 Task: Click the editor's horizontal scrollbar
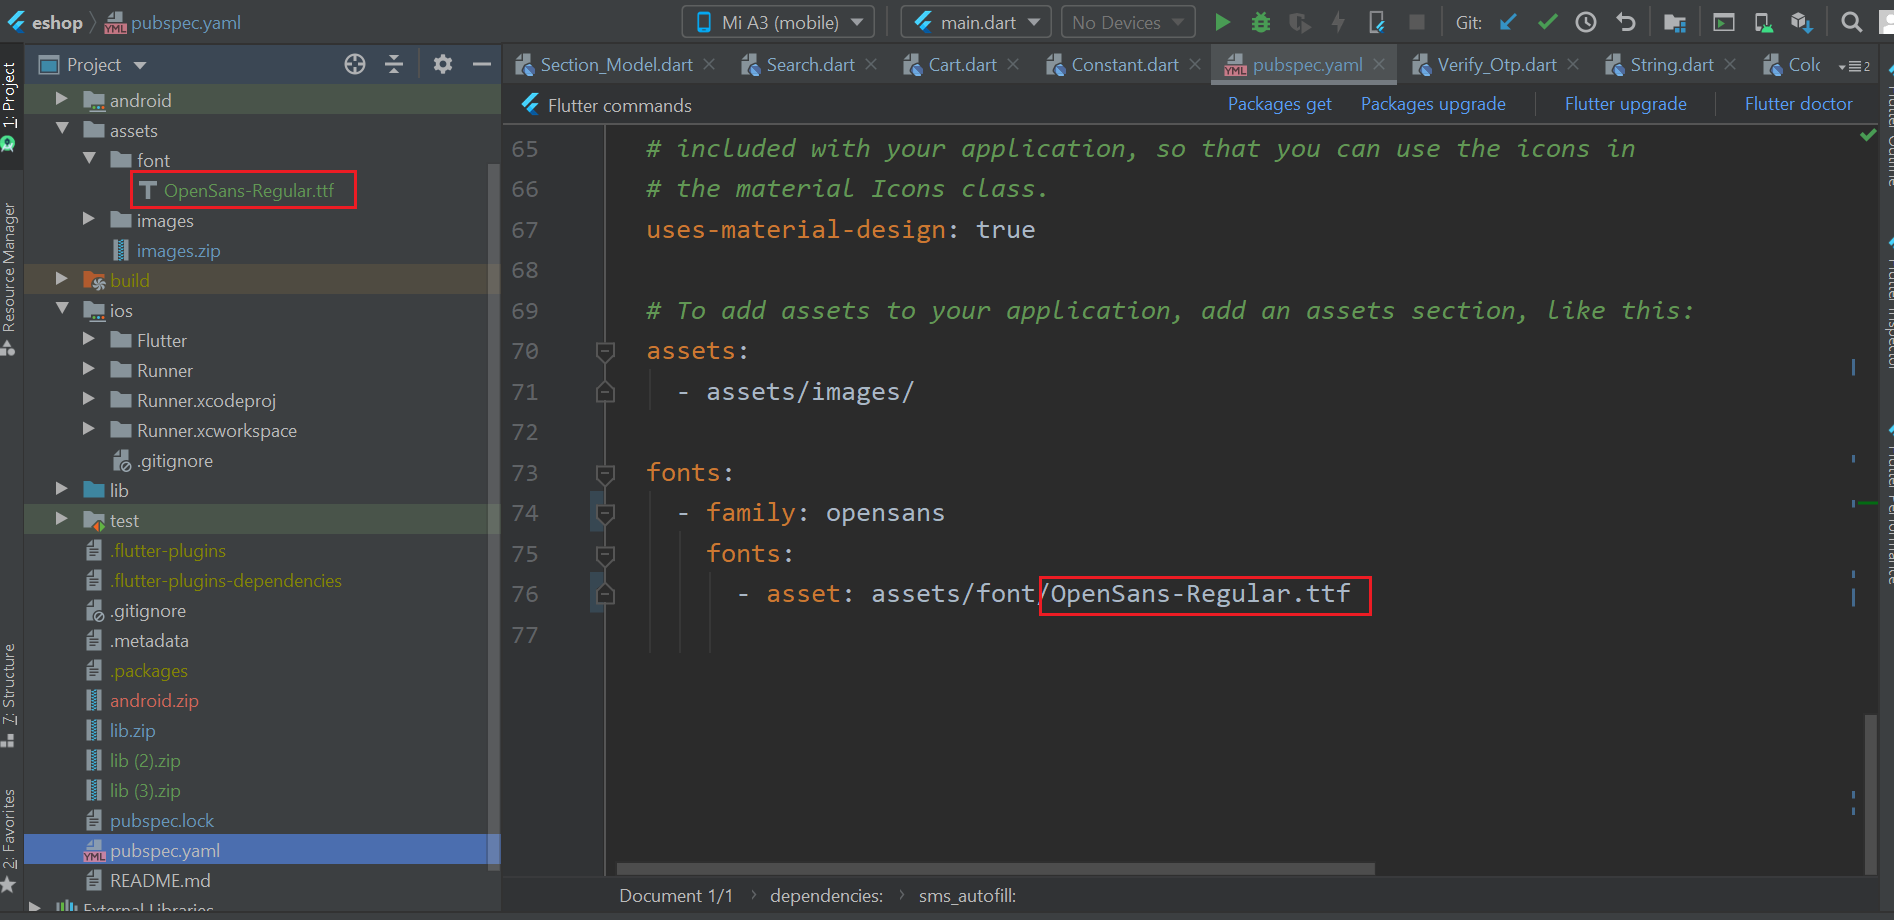[x=995, y=868]
